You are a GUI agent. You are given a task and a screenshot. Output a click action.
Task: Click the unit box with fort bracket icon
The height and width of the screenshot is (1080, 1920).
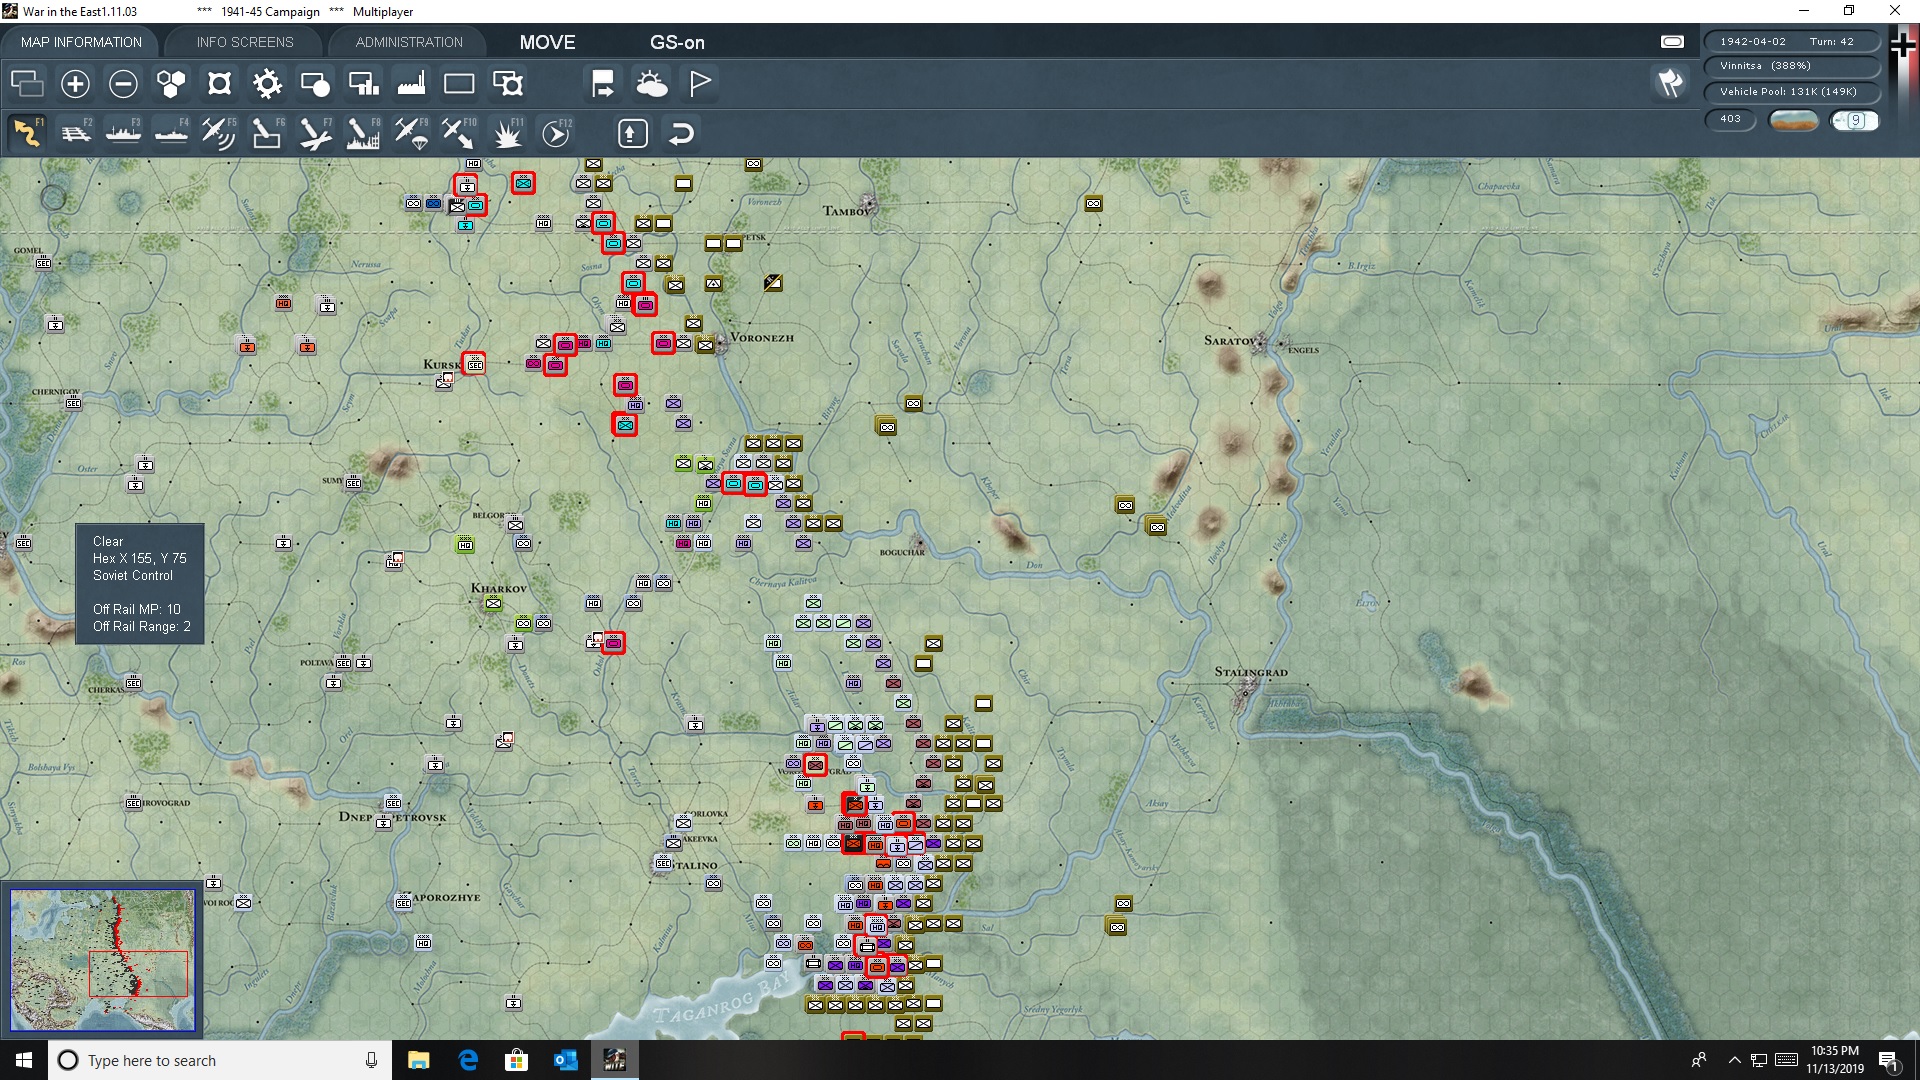[x=508, y=83]
